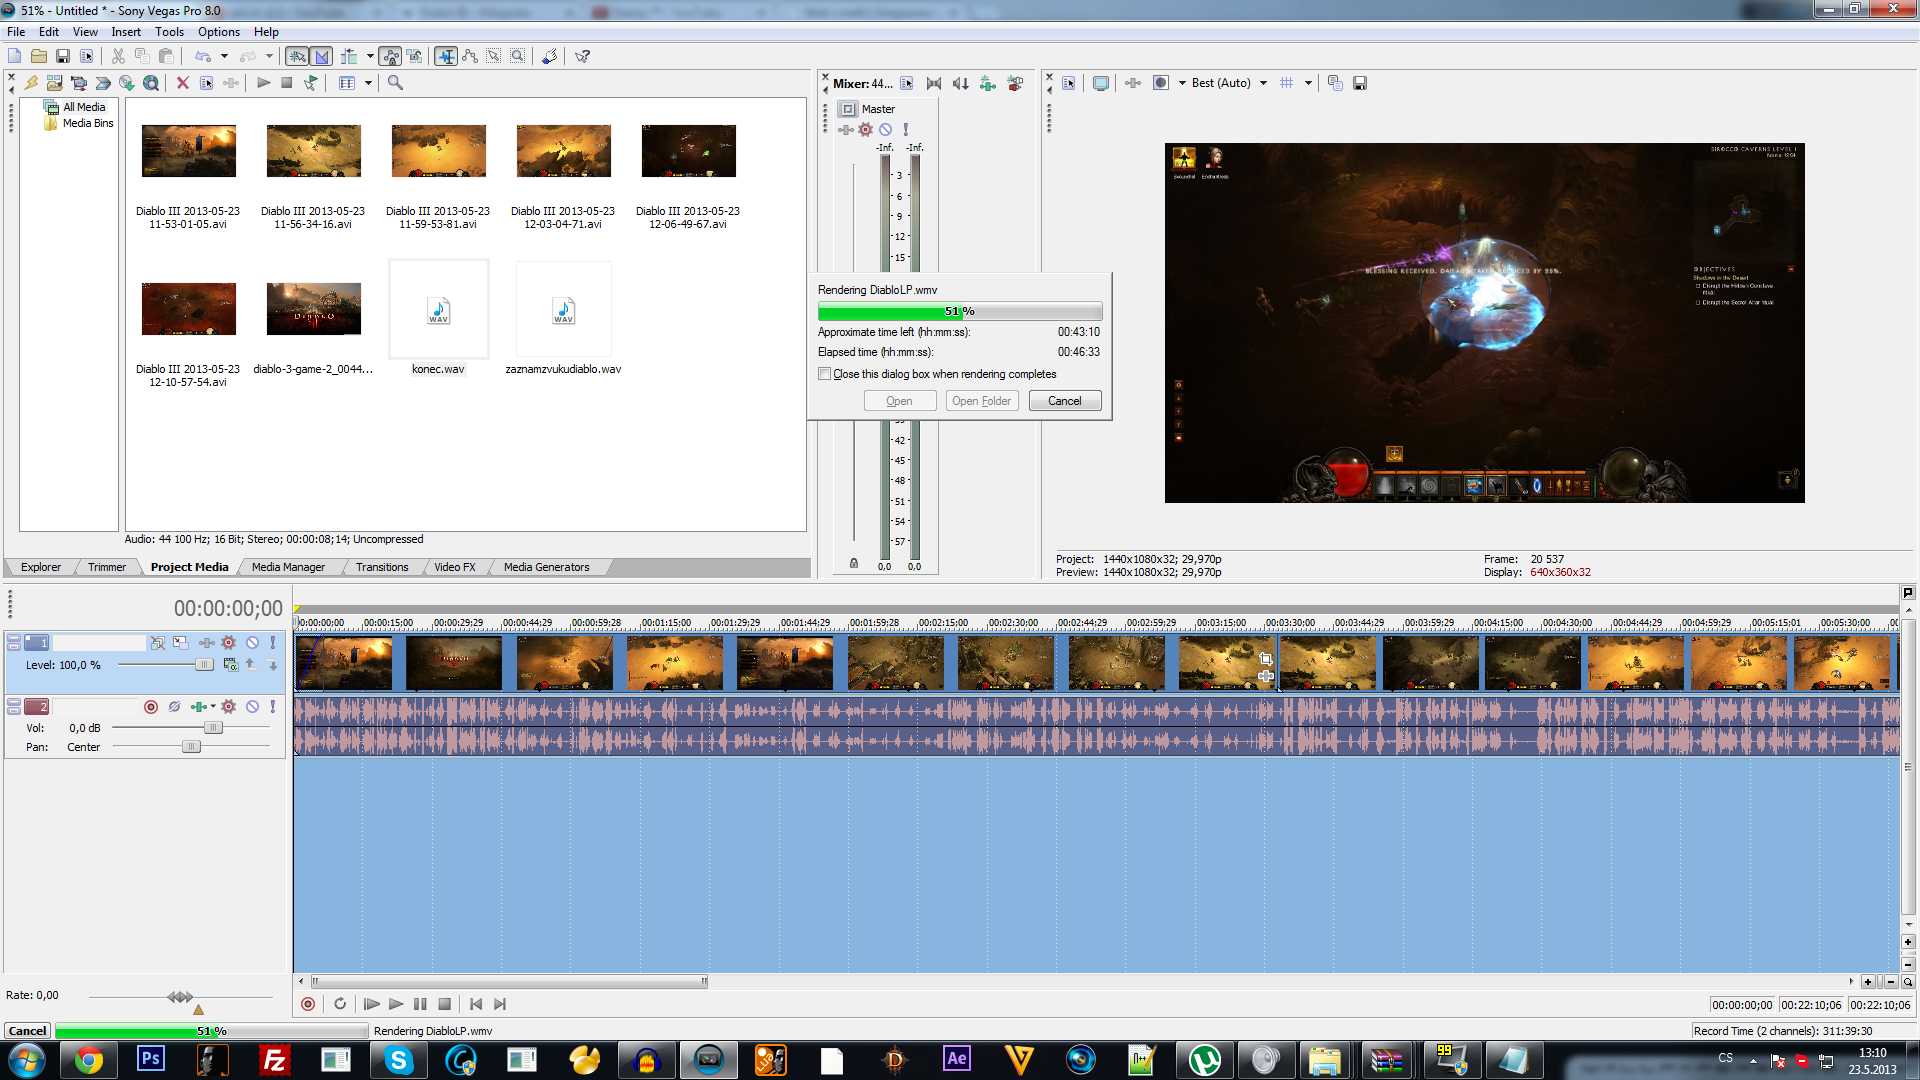Click the Capture Video camera icon
Screen dimensions: 1920x1080
(x=78, y=83)
